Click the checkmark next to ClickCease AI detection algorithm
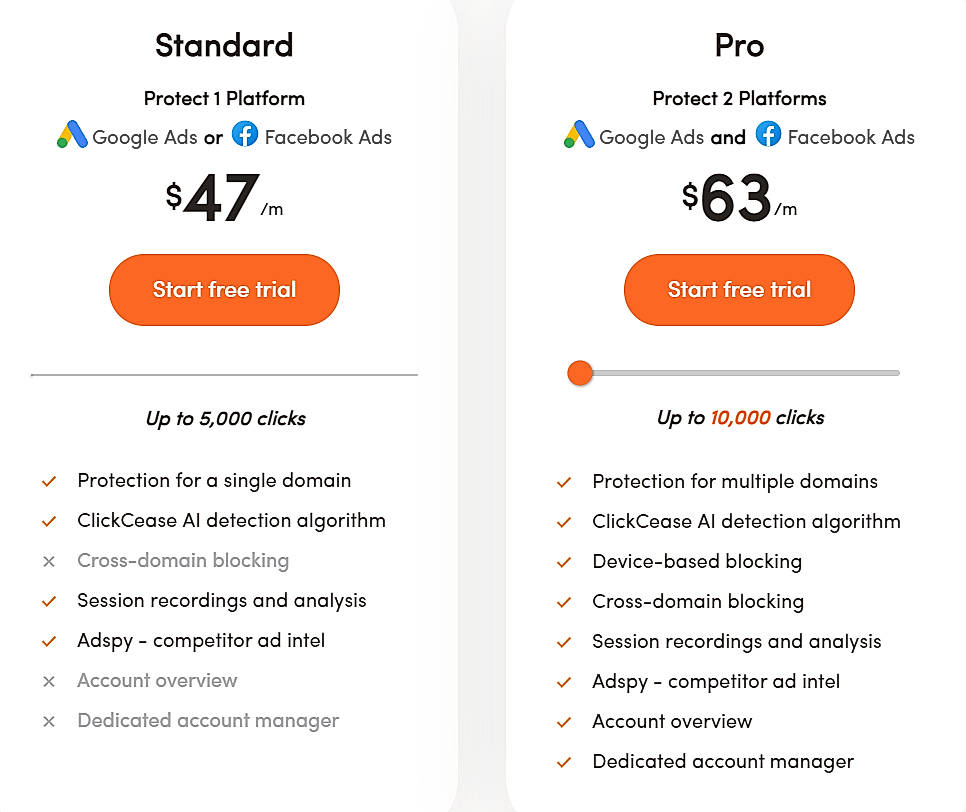This screenshot has width=966, height=812. [x=49, y=521]
